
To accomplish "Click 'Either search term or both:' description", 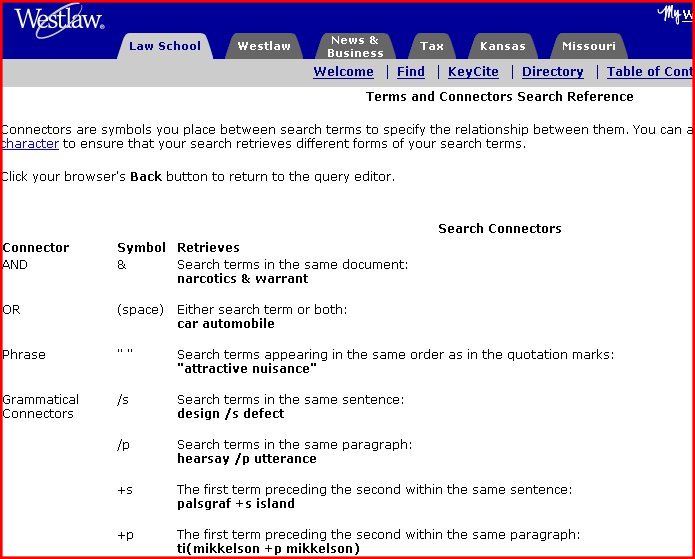I will [262, 309].
